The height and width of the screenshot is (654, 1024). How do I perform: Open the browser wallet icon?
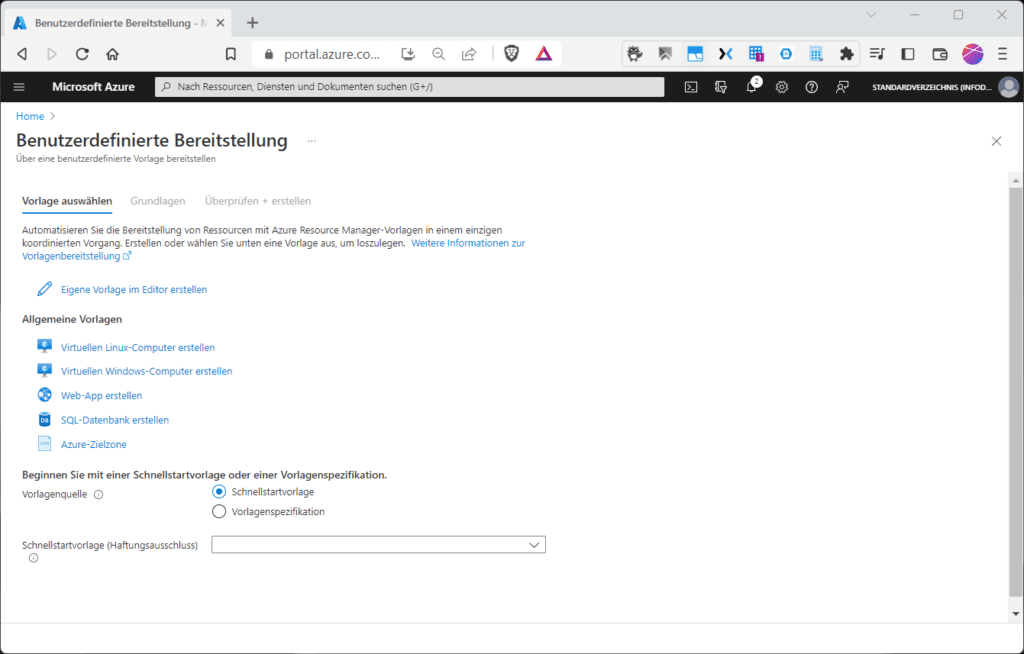click(940, 54)
